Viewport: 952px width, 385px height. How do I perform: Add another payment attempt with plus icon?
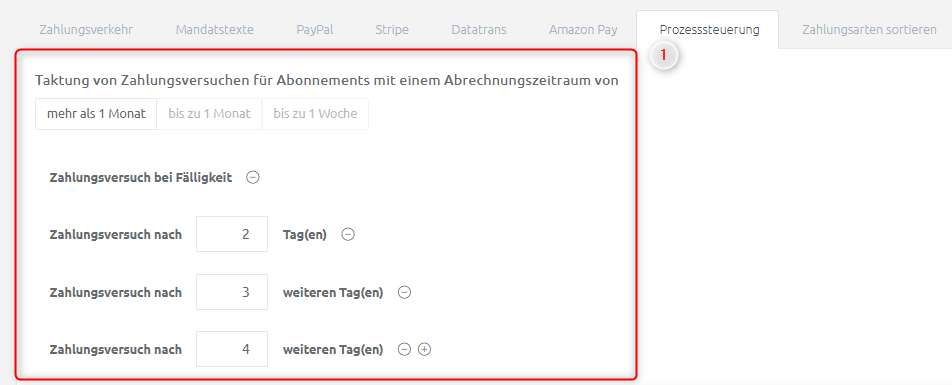[x=425, y=349]
